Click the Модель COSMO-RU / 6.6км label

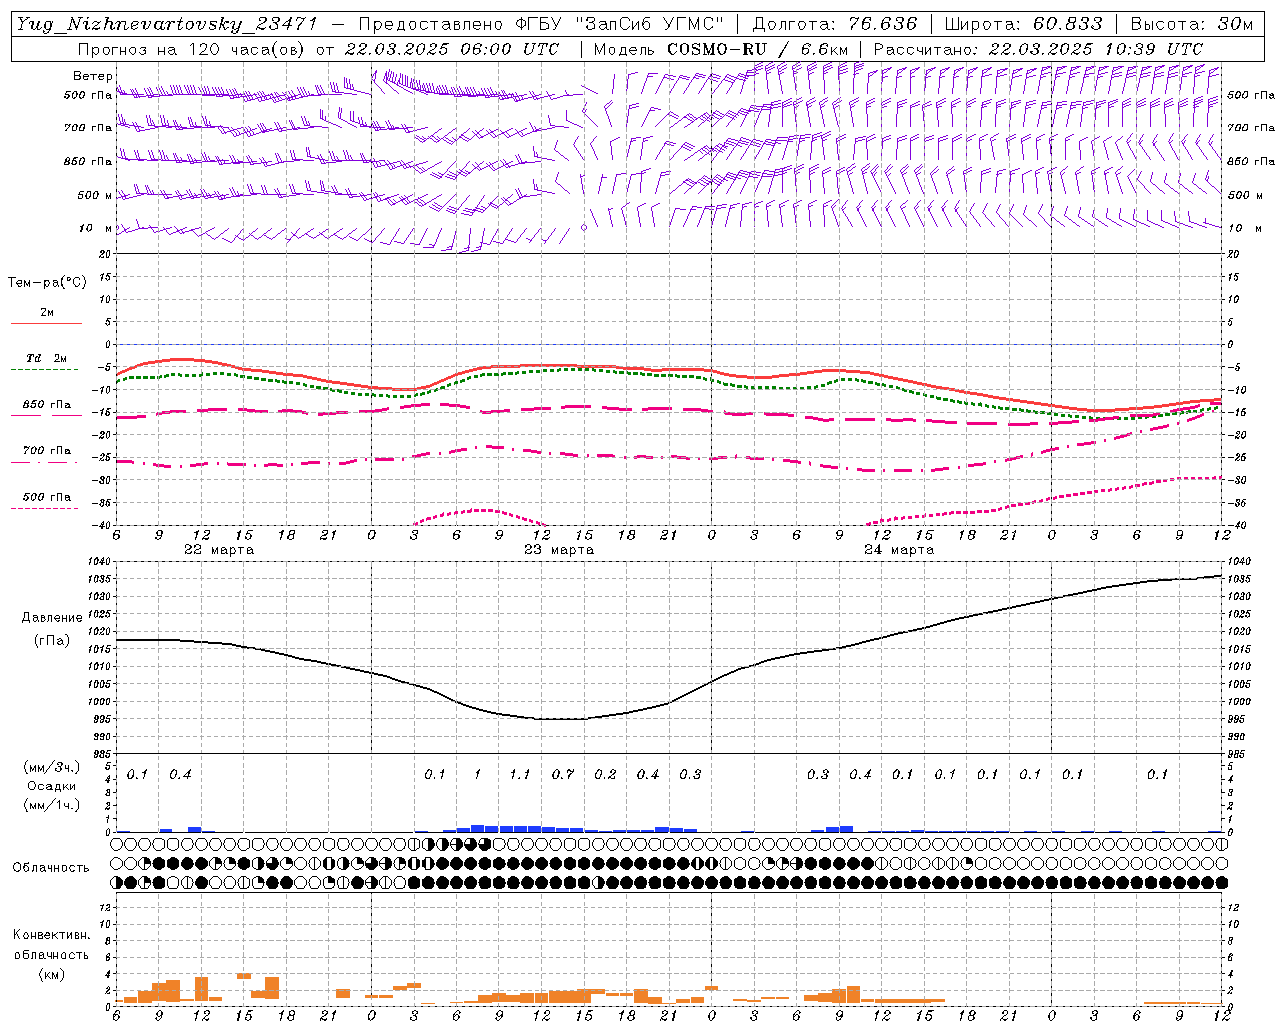coord(721,49)
